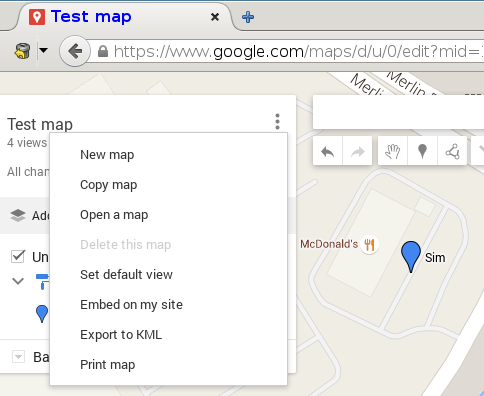
Task: Click the Test map title text
Action: pyautogui.click(x=40, y=124)
